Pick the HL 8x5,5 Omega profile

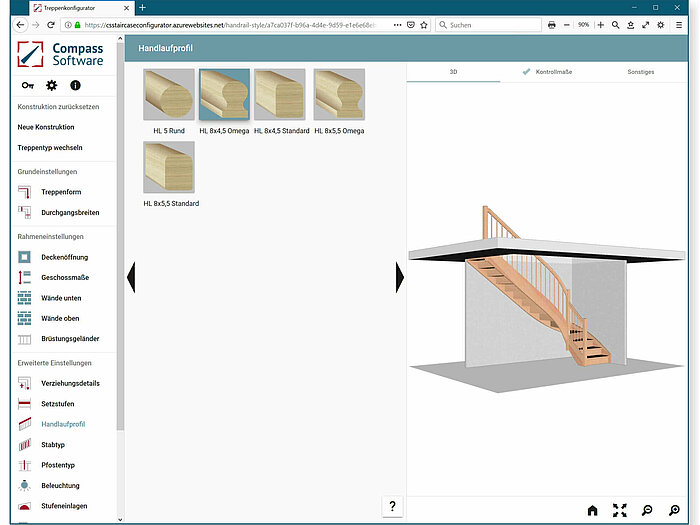[339, 96]
